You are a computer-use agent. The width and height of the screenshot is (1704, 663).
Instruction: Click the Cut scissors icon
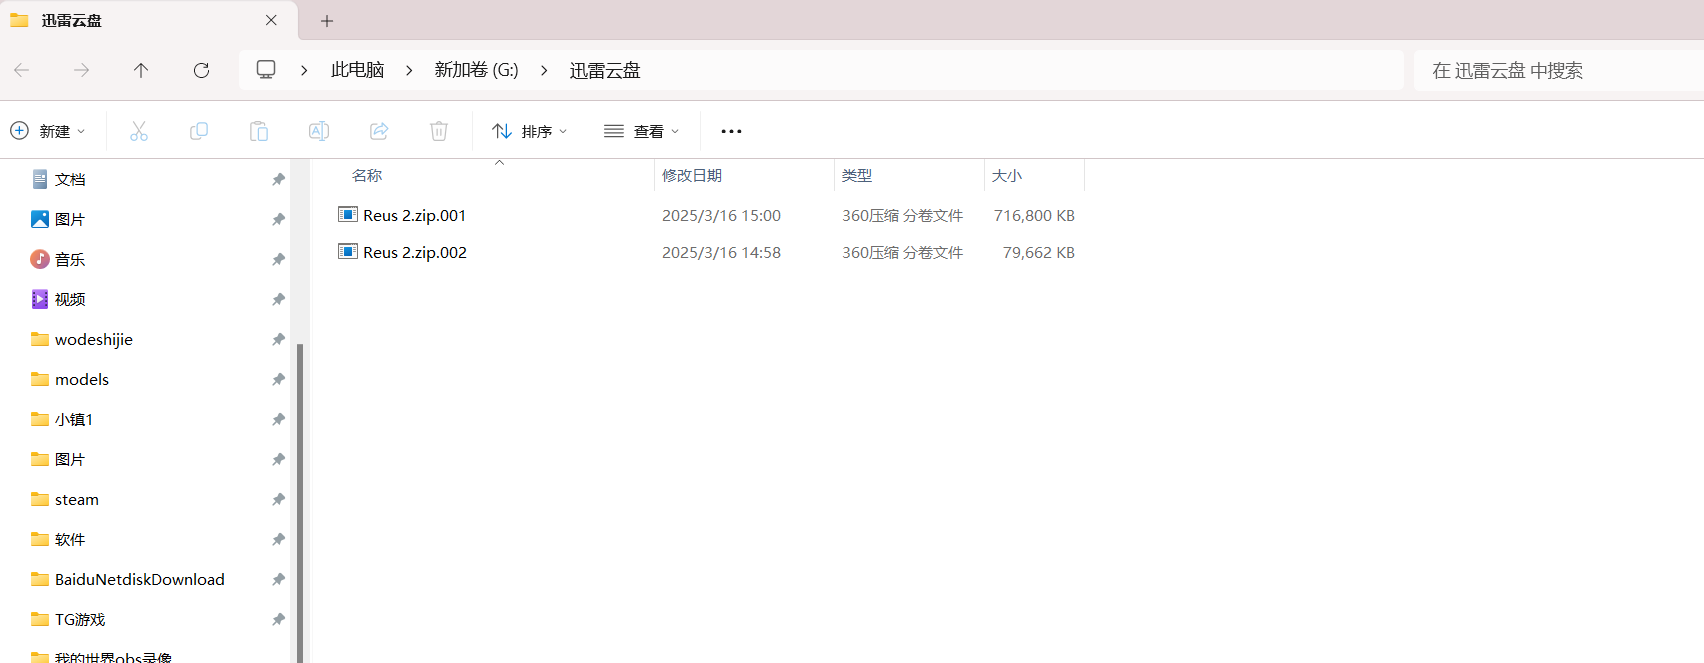(139, 131)
